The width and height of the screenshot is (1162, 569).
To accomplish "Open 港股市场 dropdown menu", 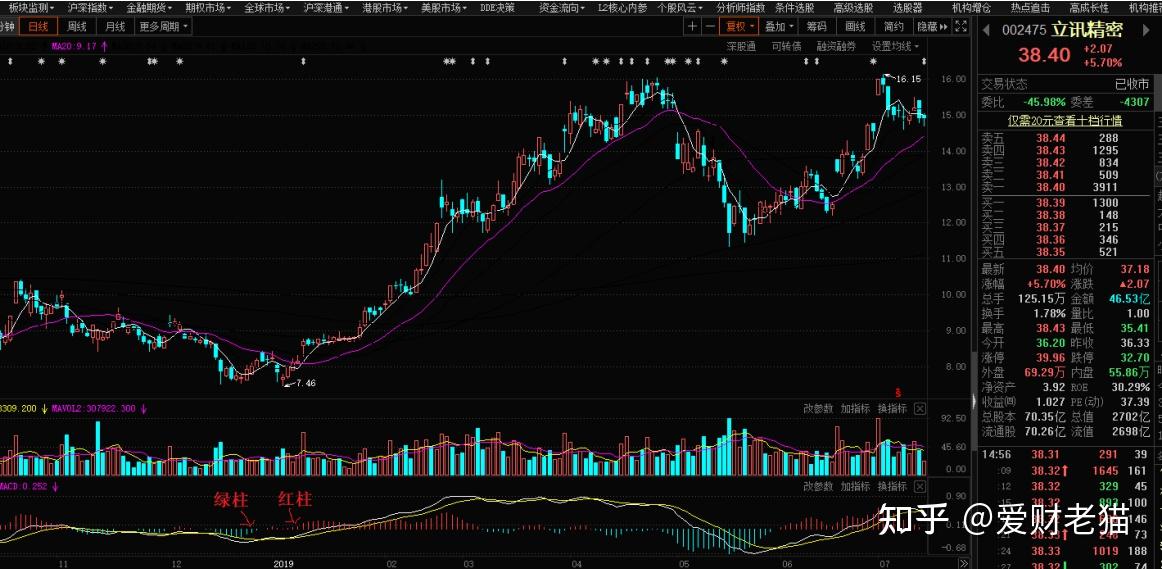I will coord(386,8).
